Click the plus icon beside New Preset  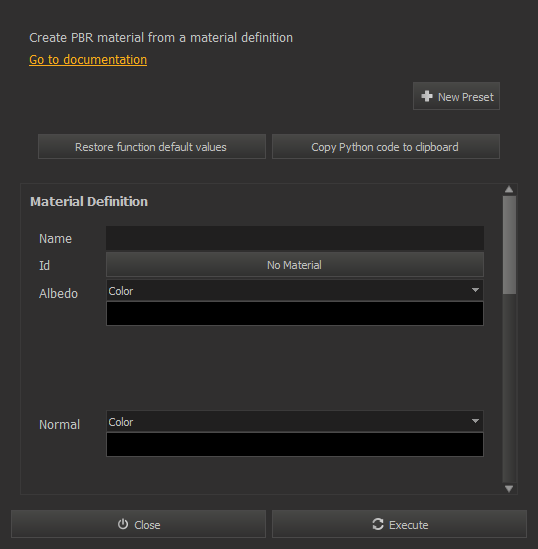(427, 96)
